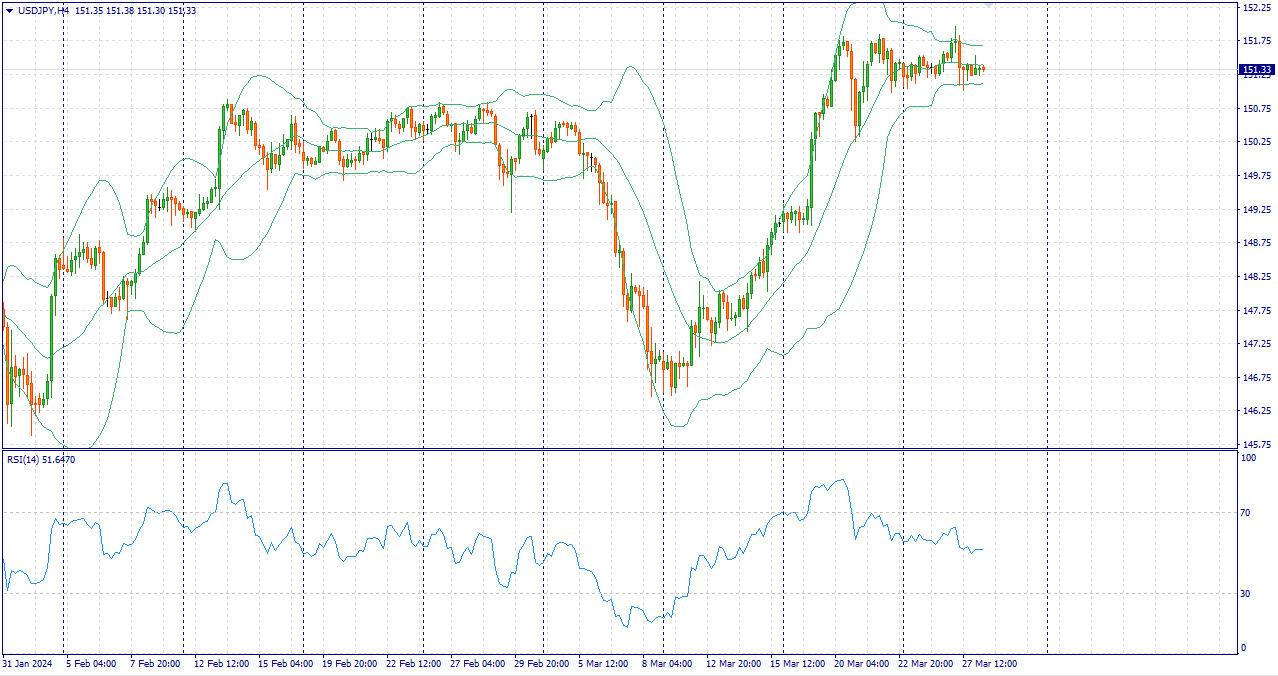
Task: Select the 151.33 current price tag
Action: pos(1256,70)
